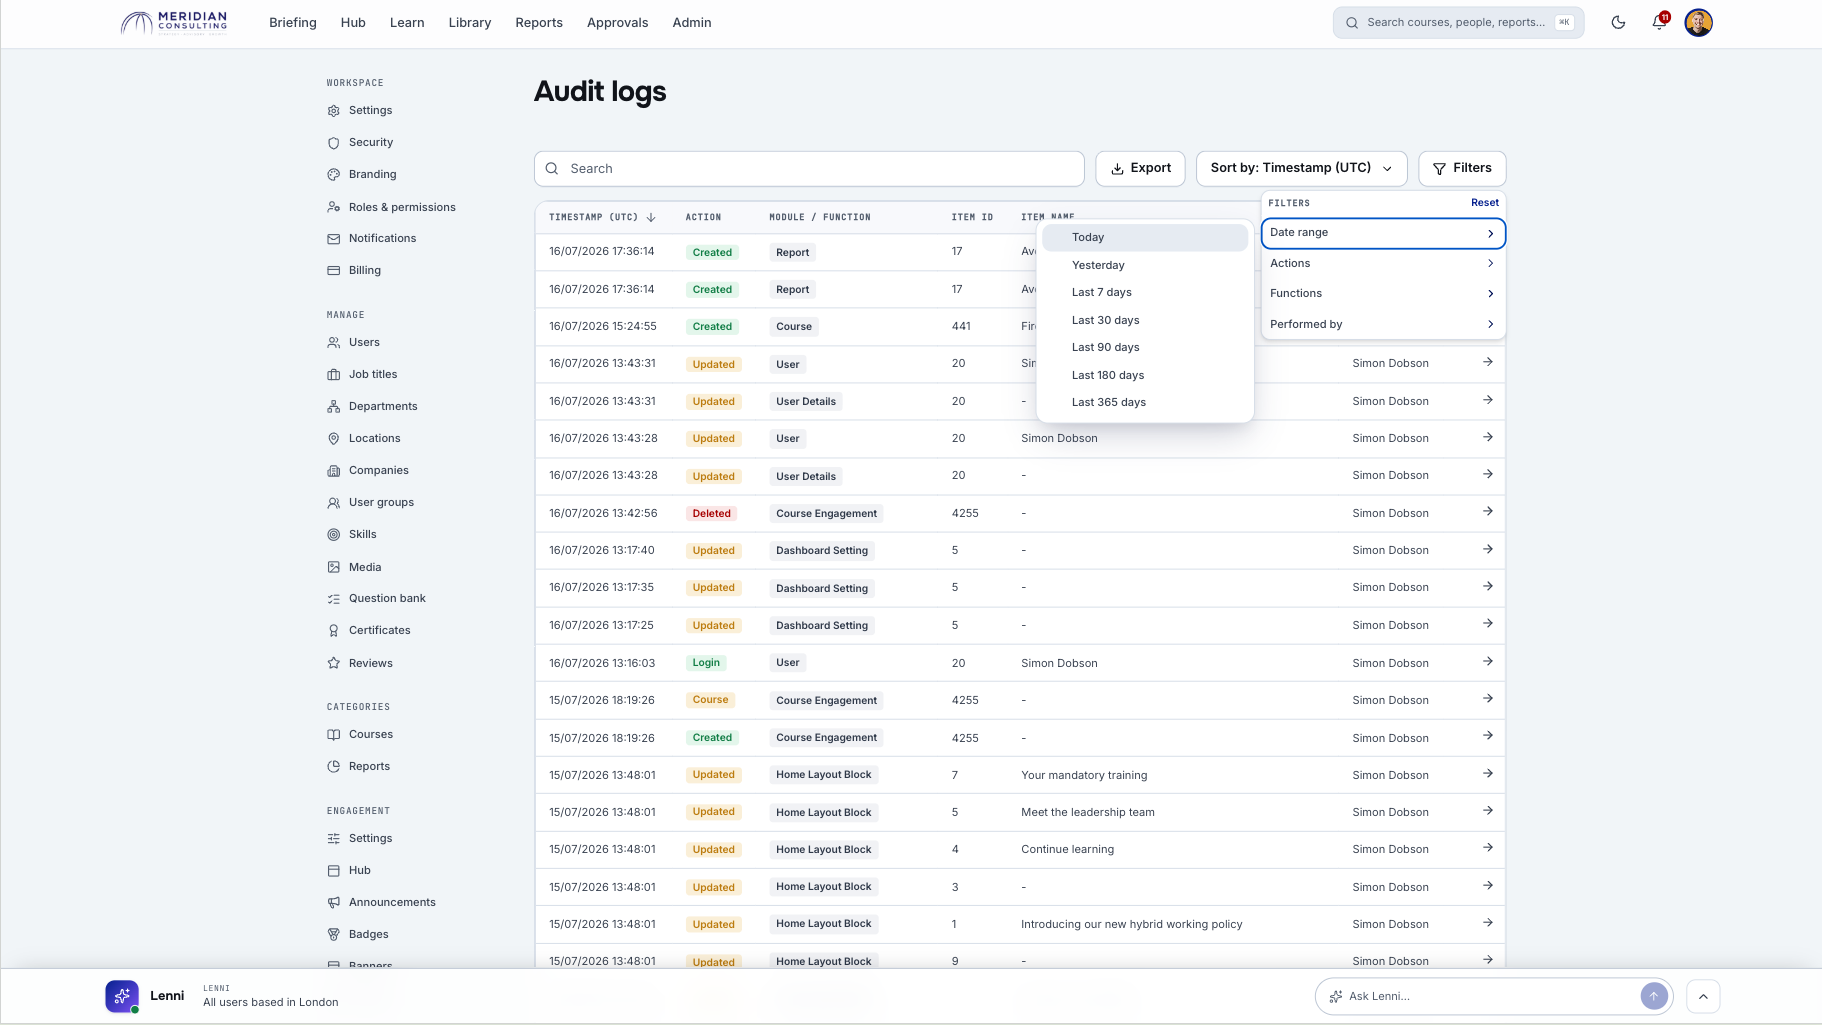The width and height of the screenshot is (1822, 1025).
Task: Open Branding palette icon
Action: [x=334, y=175]
